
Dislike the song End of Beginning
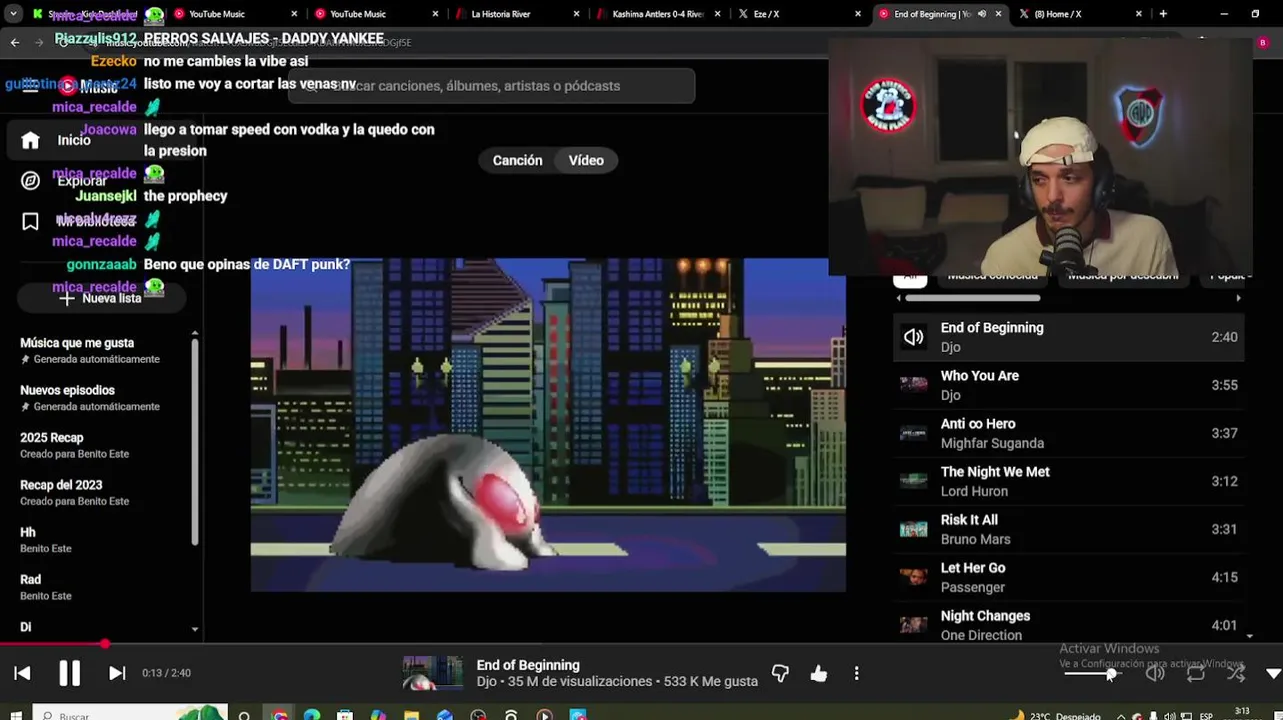(x=780, y=674)
